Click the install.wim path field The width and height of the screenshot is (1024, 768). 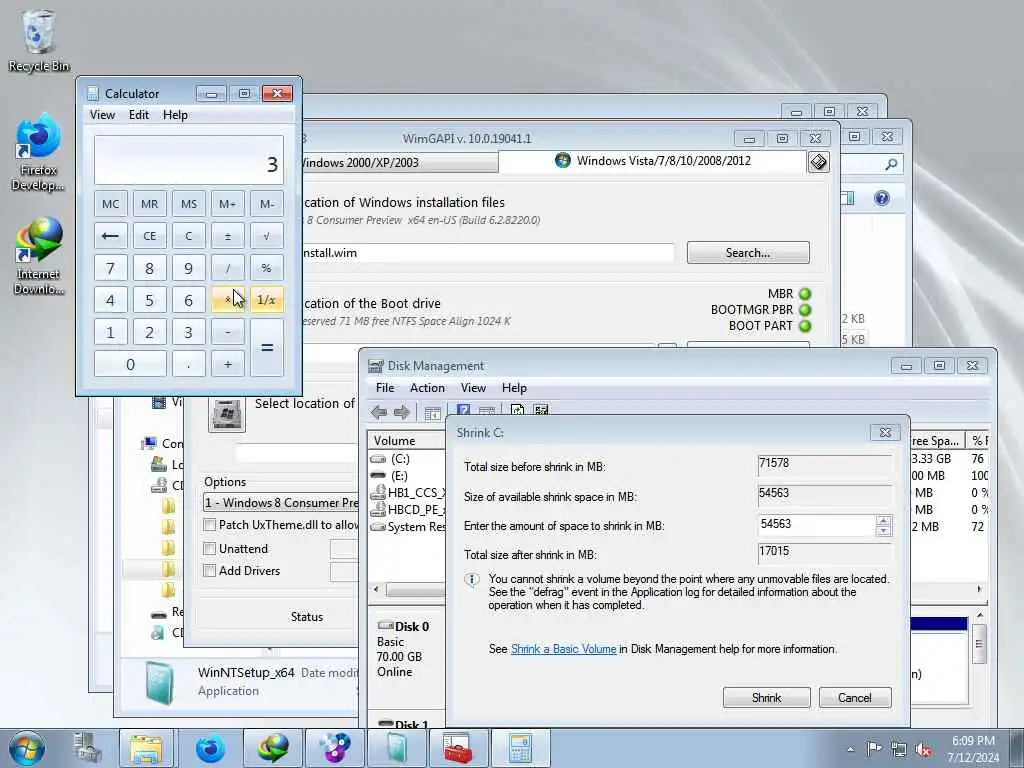point(487,253)
